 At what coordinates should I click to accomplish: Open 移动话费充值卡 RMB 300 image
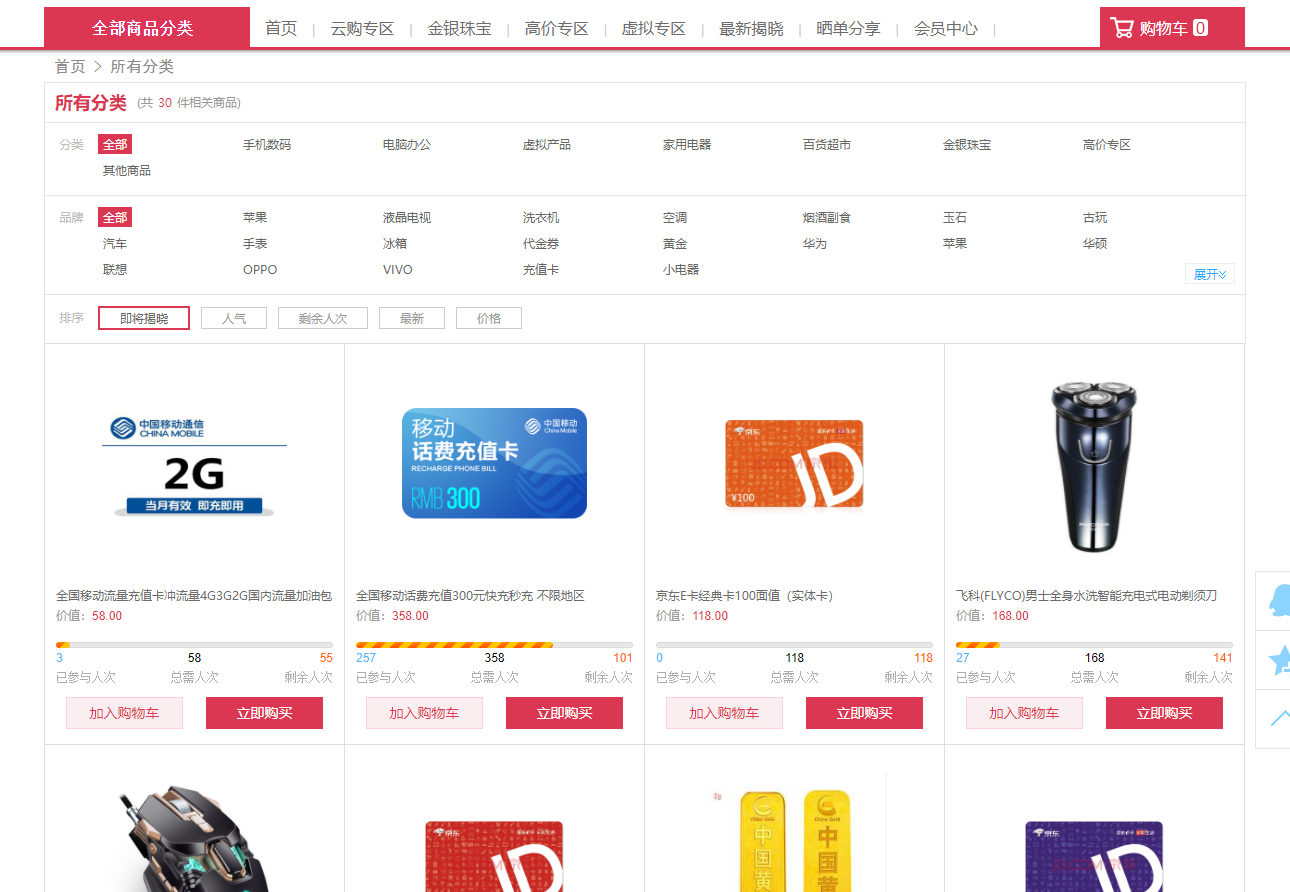(494, 463)
